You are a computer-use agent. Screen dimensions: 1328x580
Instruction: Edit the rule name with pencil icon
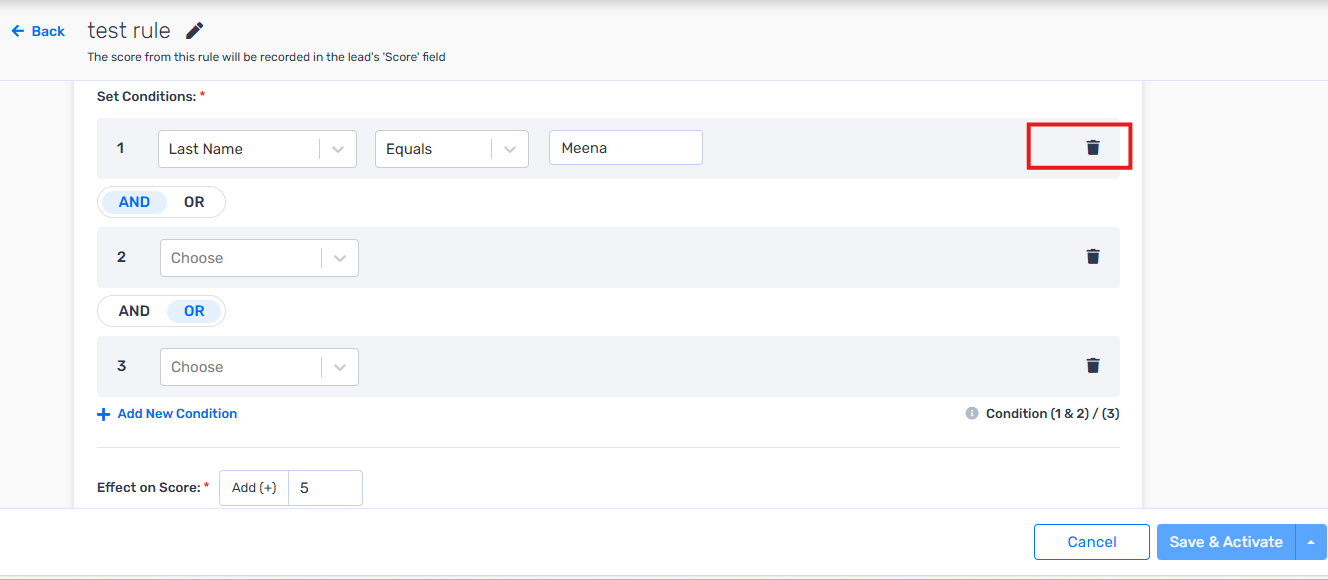195,31
